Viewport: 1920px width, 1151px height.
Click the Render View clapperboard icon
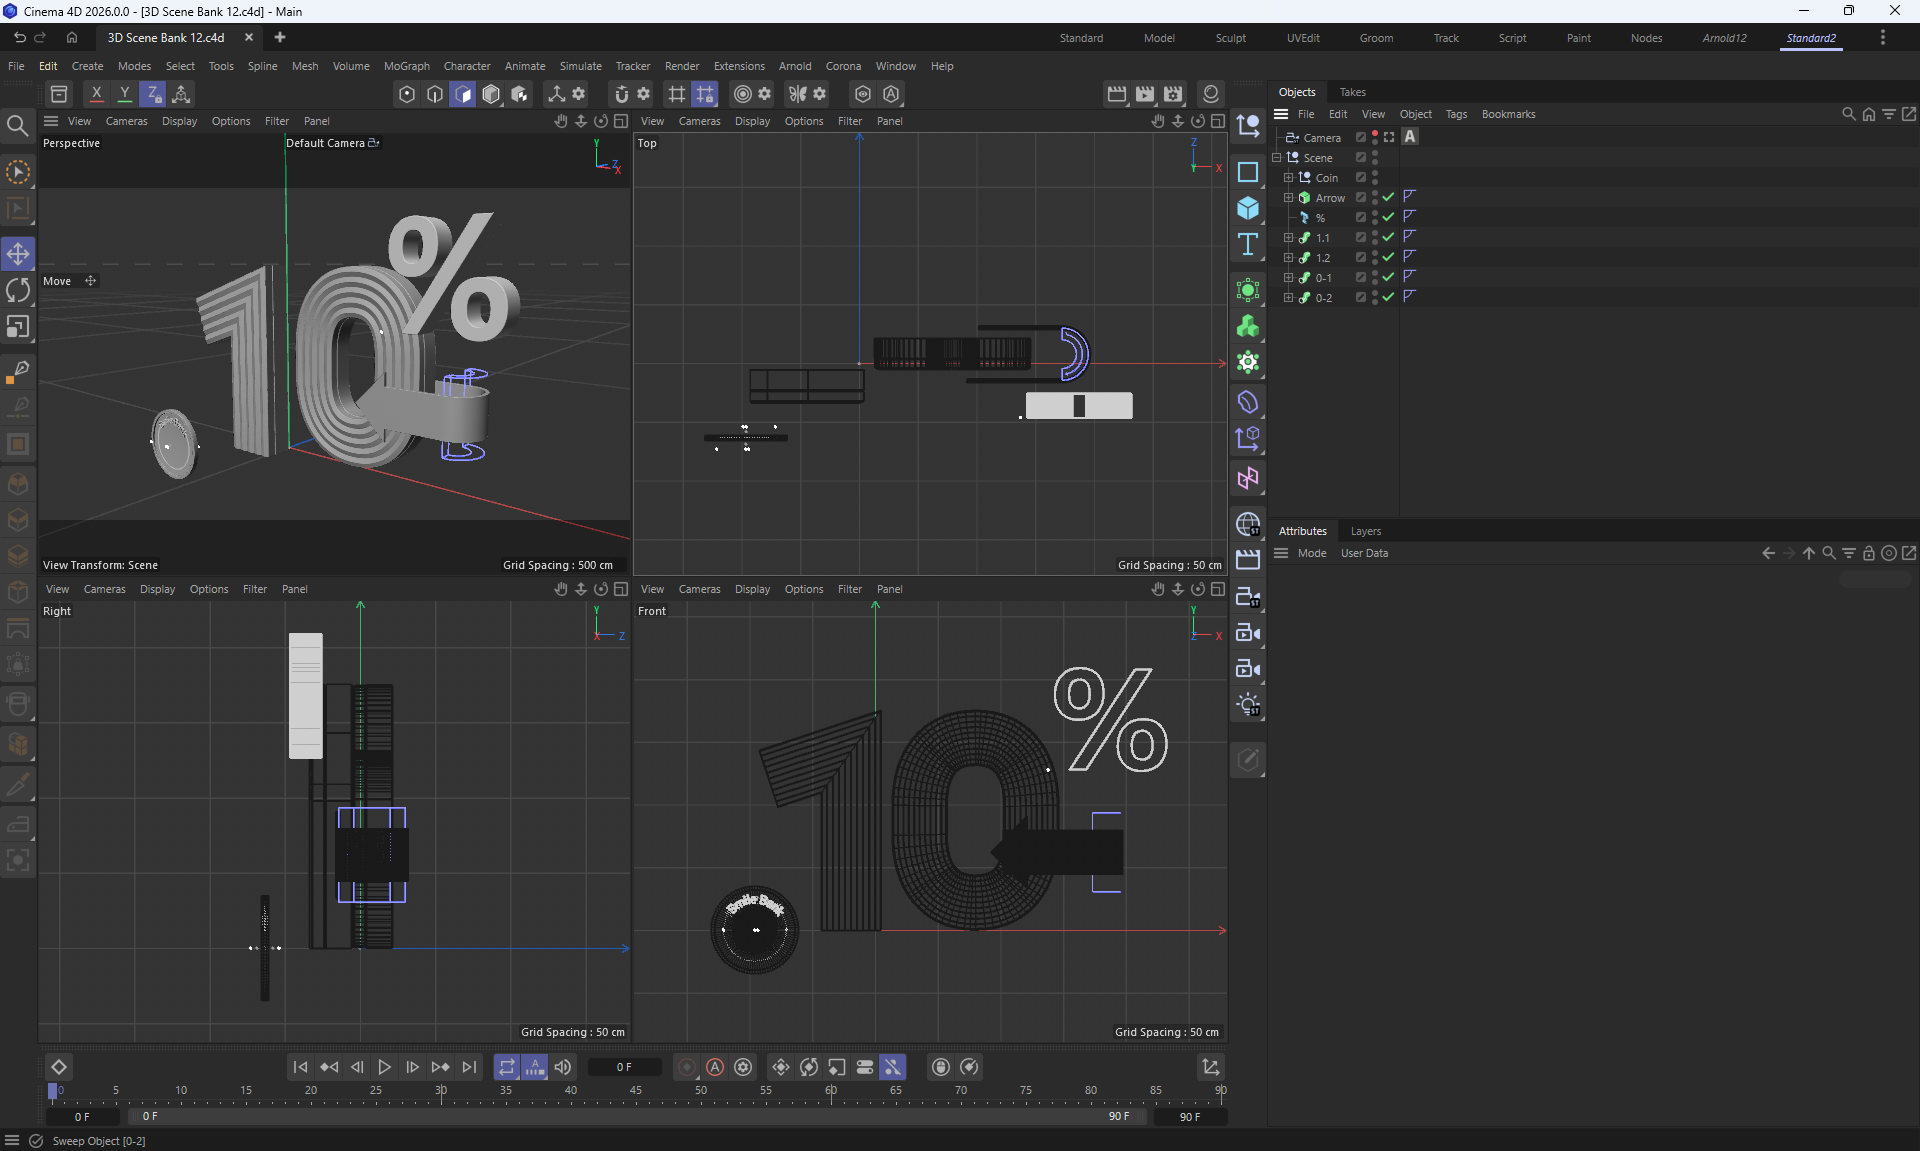click(x=1117, y=94)
